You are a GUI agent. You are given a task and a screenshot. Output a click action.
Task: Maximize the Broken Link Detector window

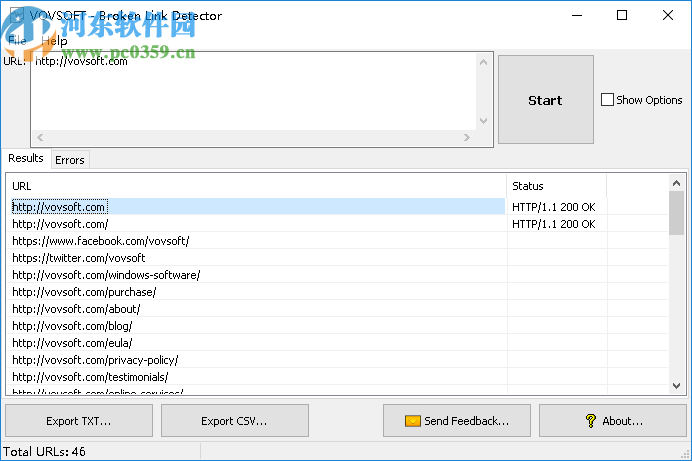pyautogui.click(x=622, y=15)
